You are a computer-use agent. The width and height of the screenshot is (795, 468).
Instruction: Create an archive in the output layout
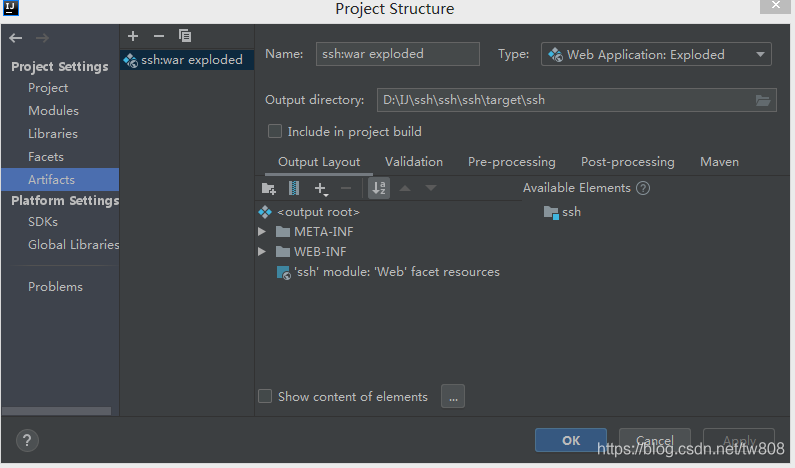(294, 189)
